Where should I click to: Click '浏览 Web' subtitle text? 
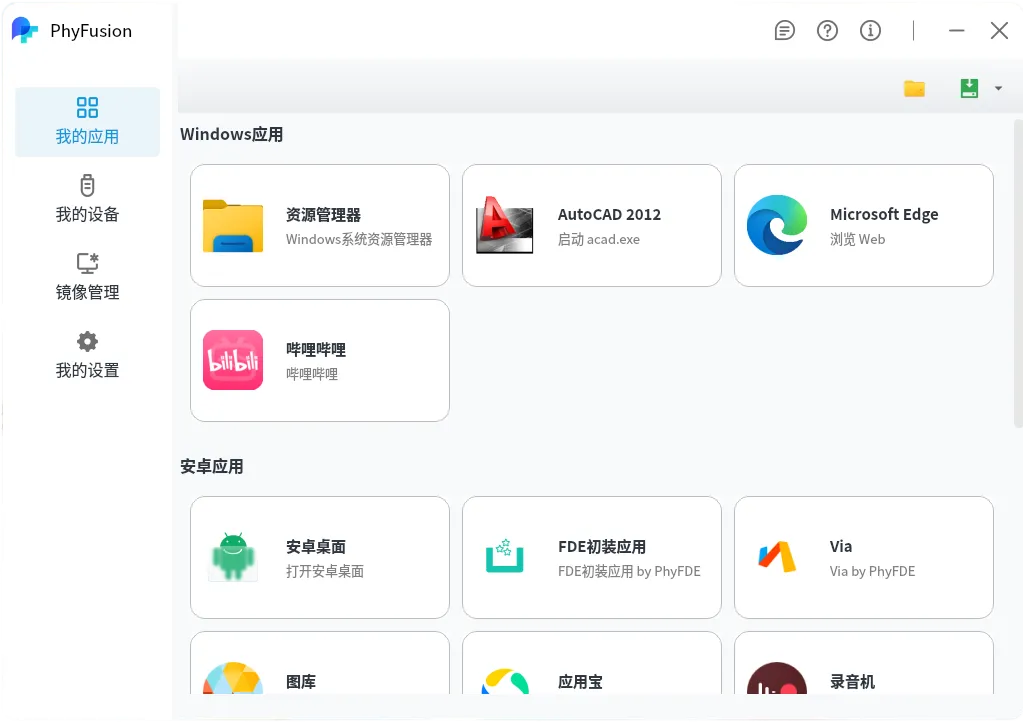(857, 239)
